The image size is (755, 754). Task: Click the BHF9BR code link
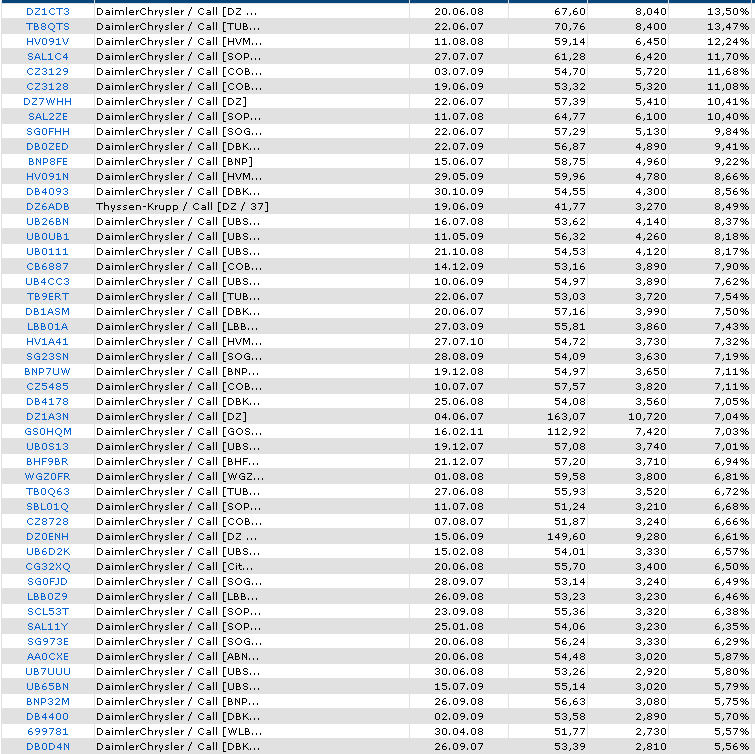[48, 461]
